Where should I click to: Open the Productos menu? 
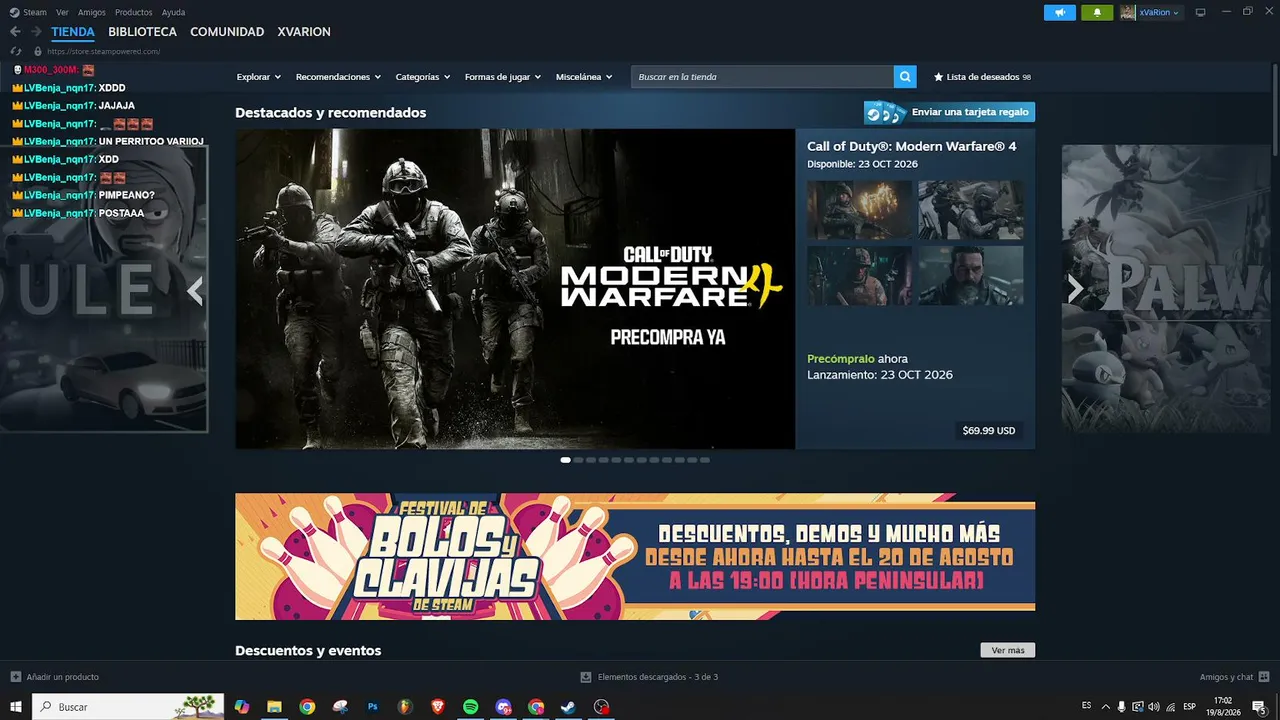tap(134, 12)
